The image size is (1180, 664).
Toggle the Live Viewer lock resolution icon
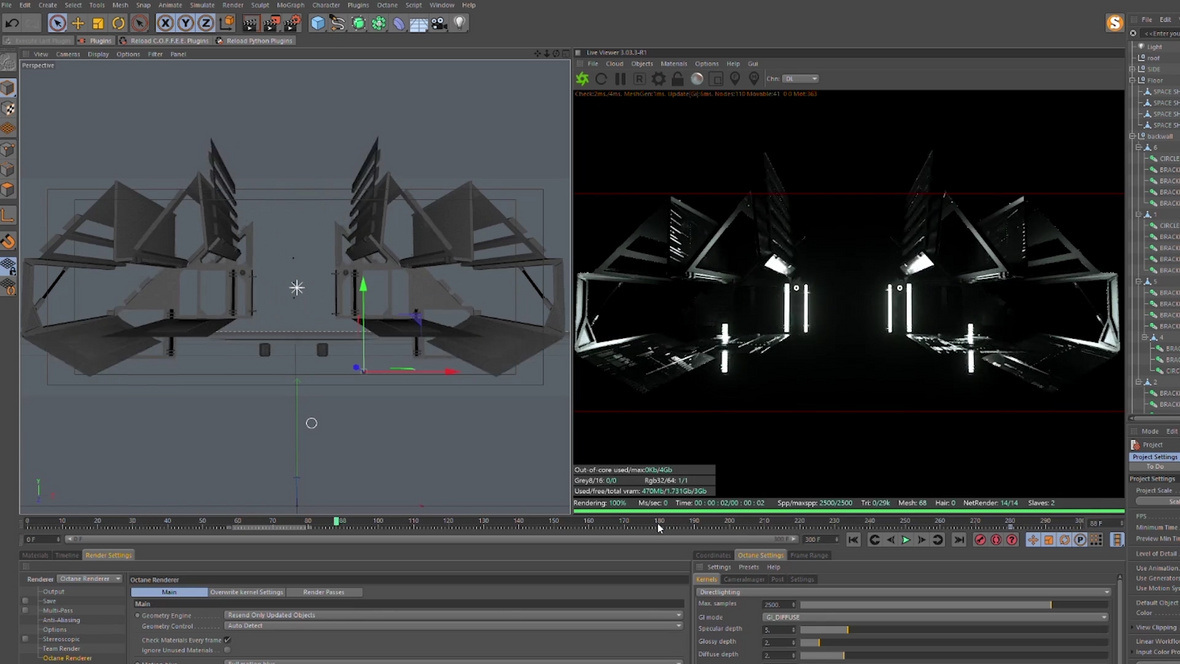(x=677, y=79)
